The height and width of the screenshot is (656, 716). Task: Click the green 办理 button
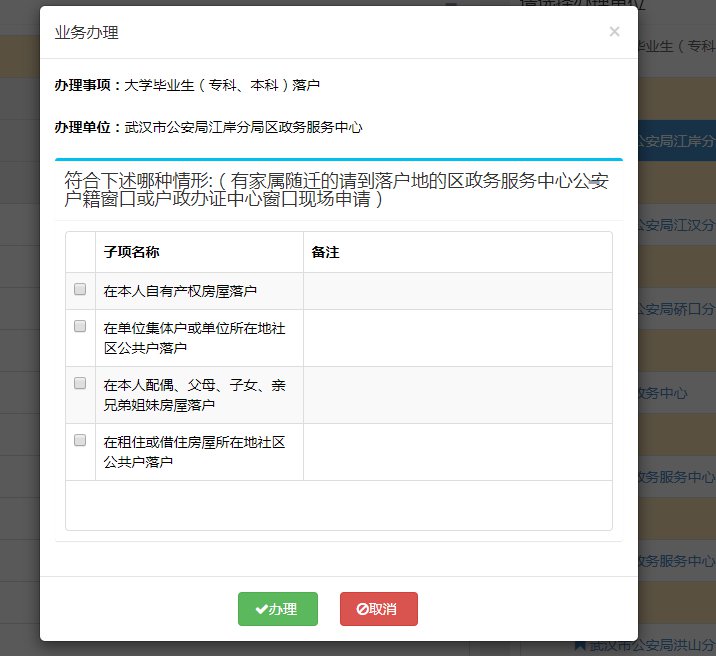[278, 609]
